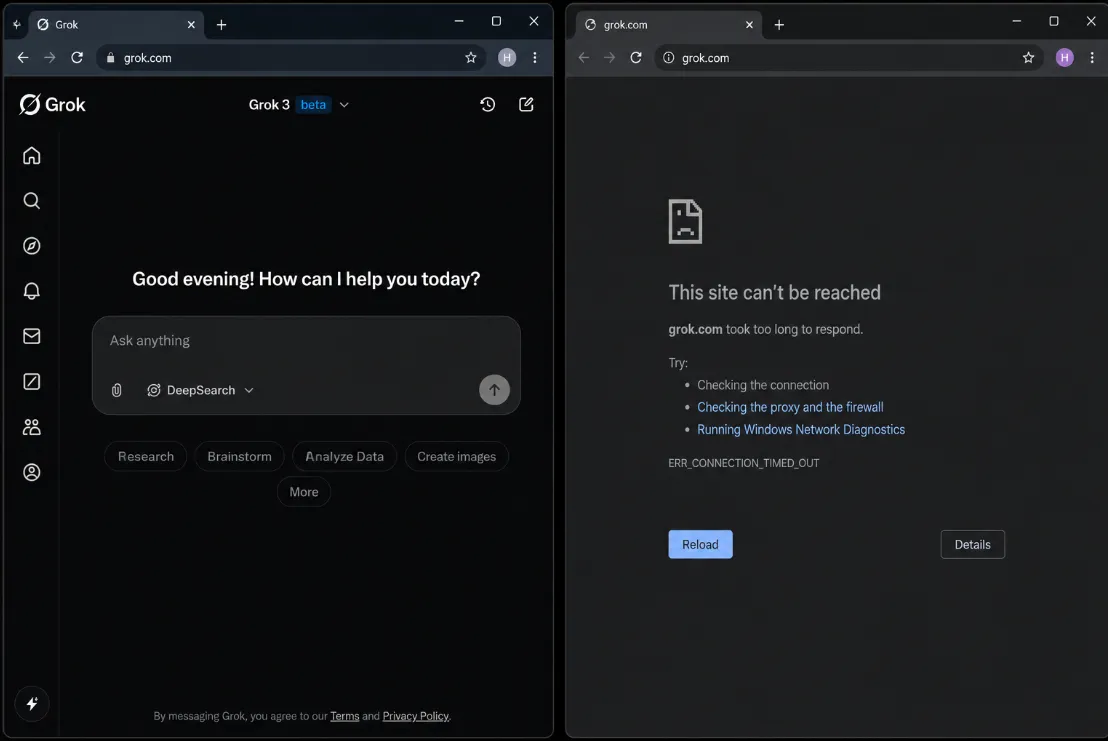
Task: Click the left window address bar
Action: pyautogui.click(x=291, y=58)
